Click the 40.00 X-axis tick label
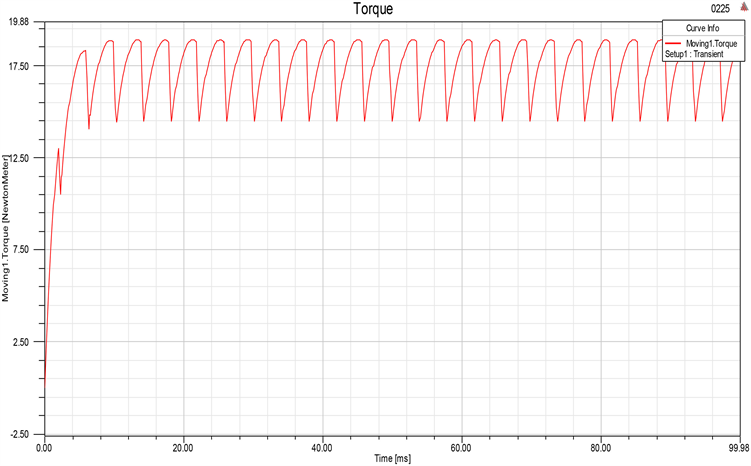 coord(323,448)
